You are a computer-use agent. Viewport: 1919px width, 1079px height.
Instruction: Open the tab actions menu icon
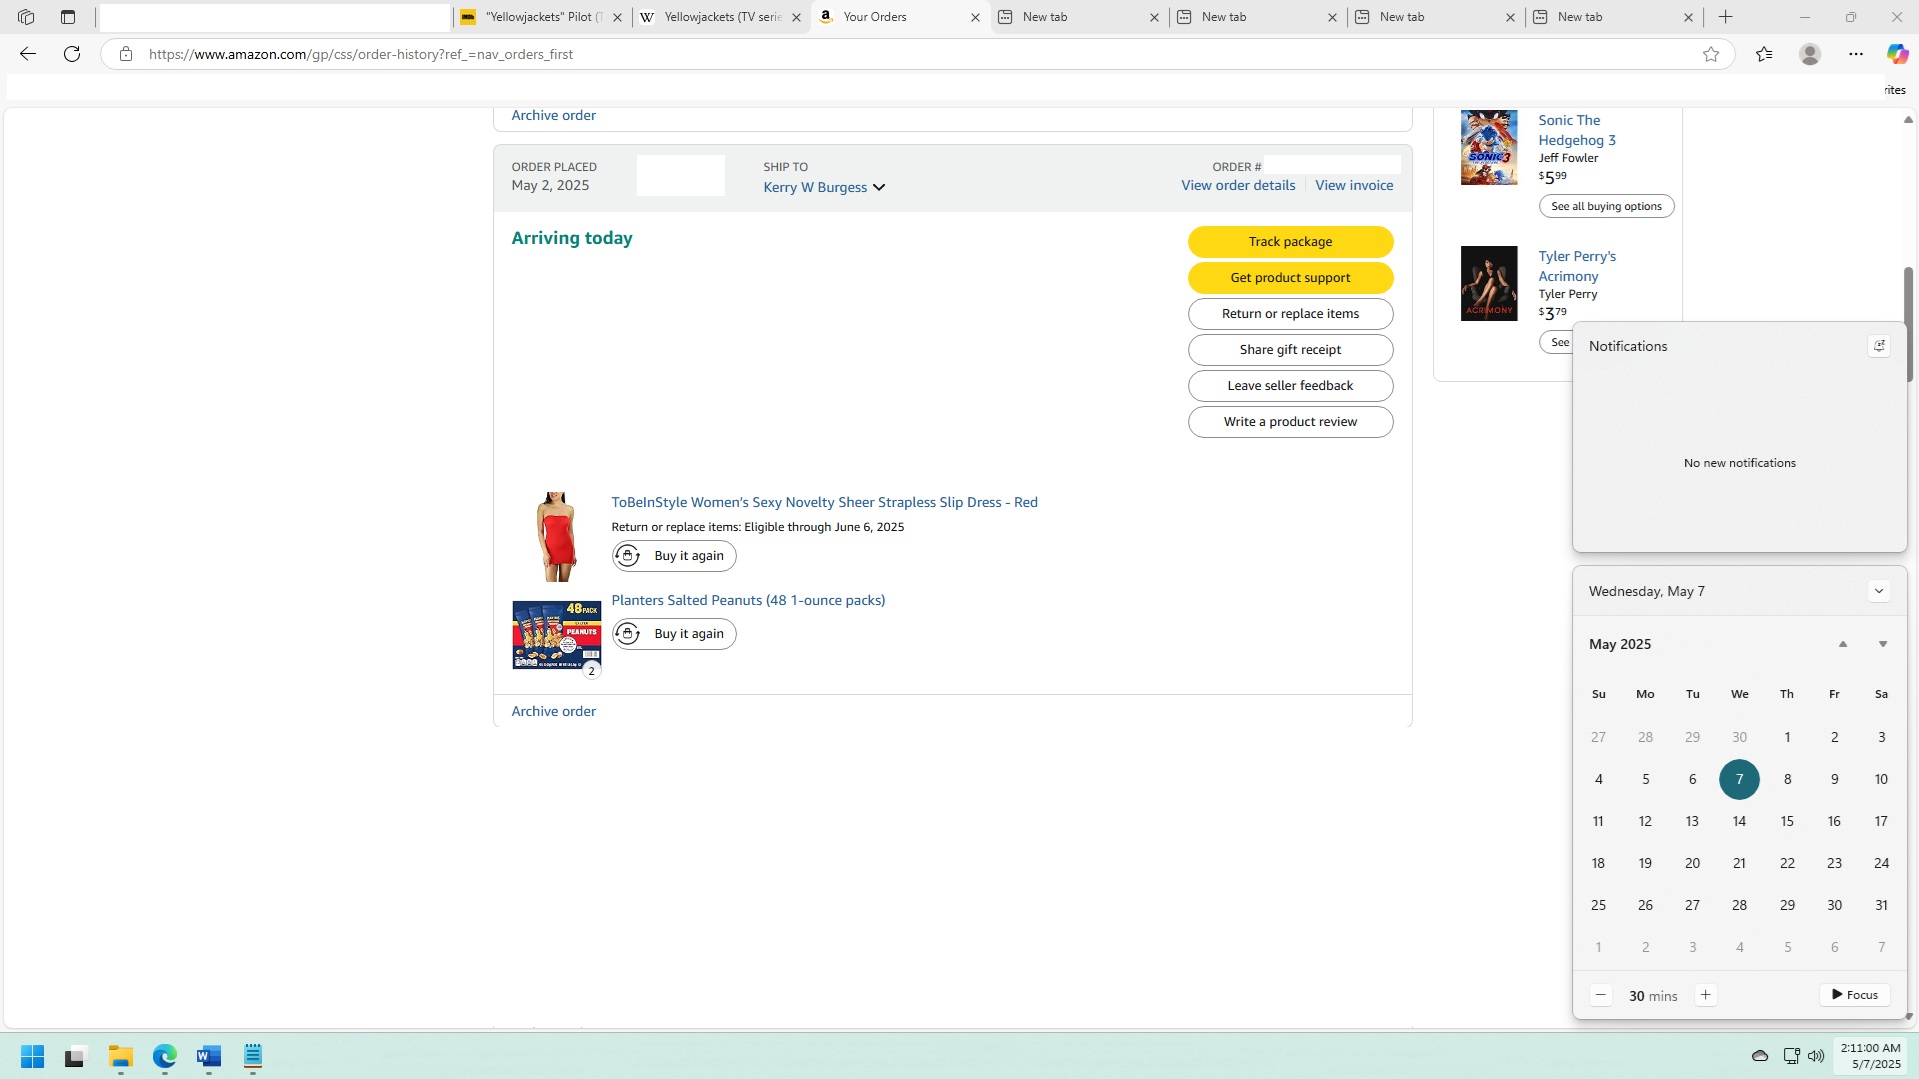(x=68, y=17)
